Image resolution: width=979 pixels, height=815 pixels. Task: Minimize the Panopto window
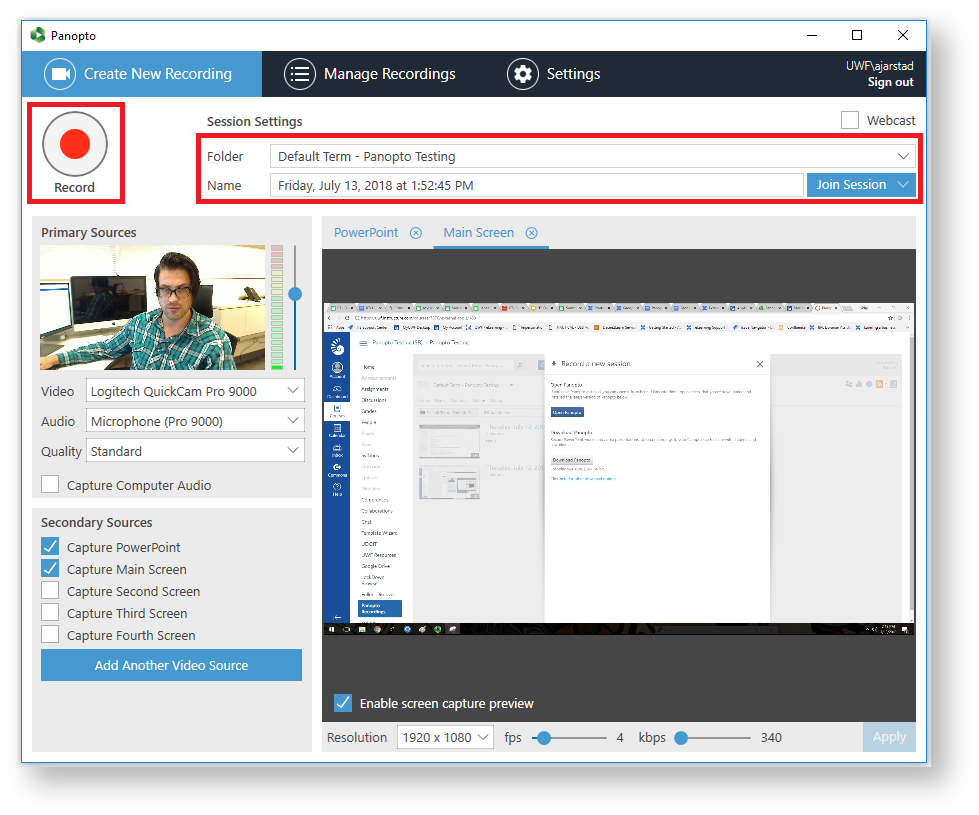[x=812, y=35]
